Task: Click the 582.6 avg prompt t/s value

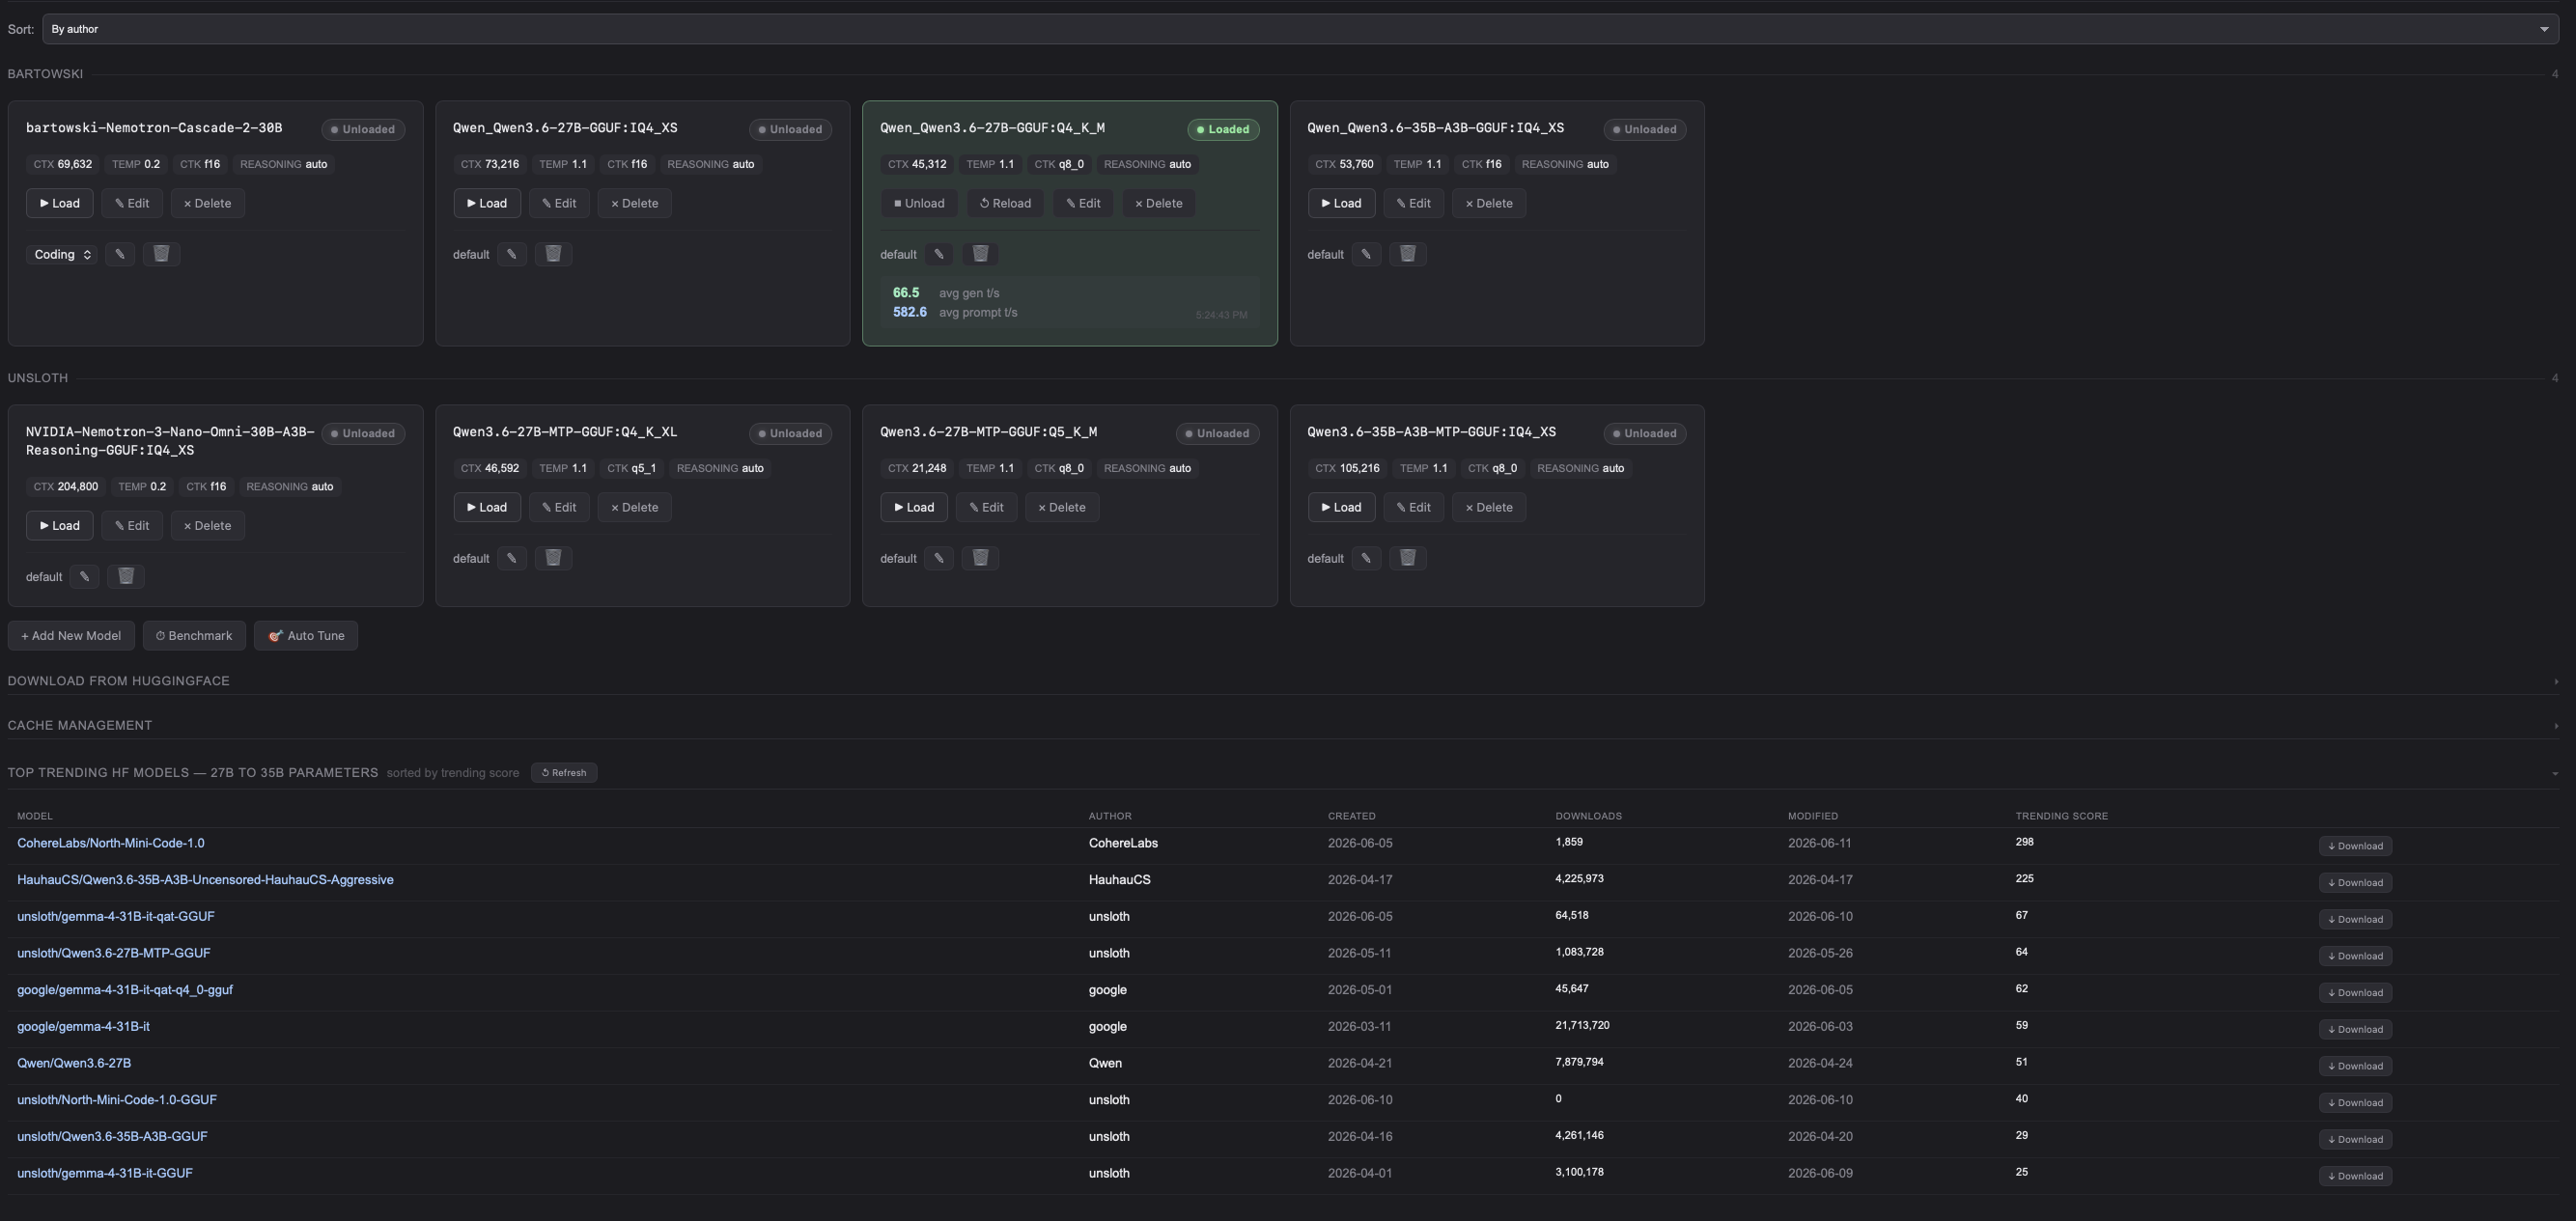Action: coord(910,312)
